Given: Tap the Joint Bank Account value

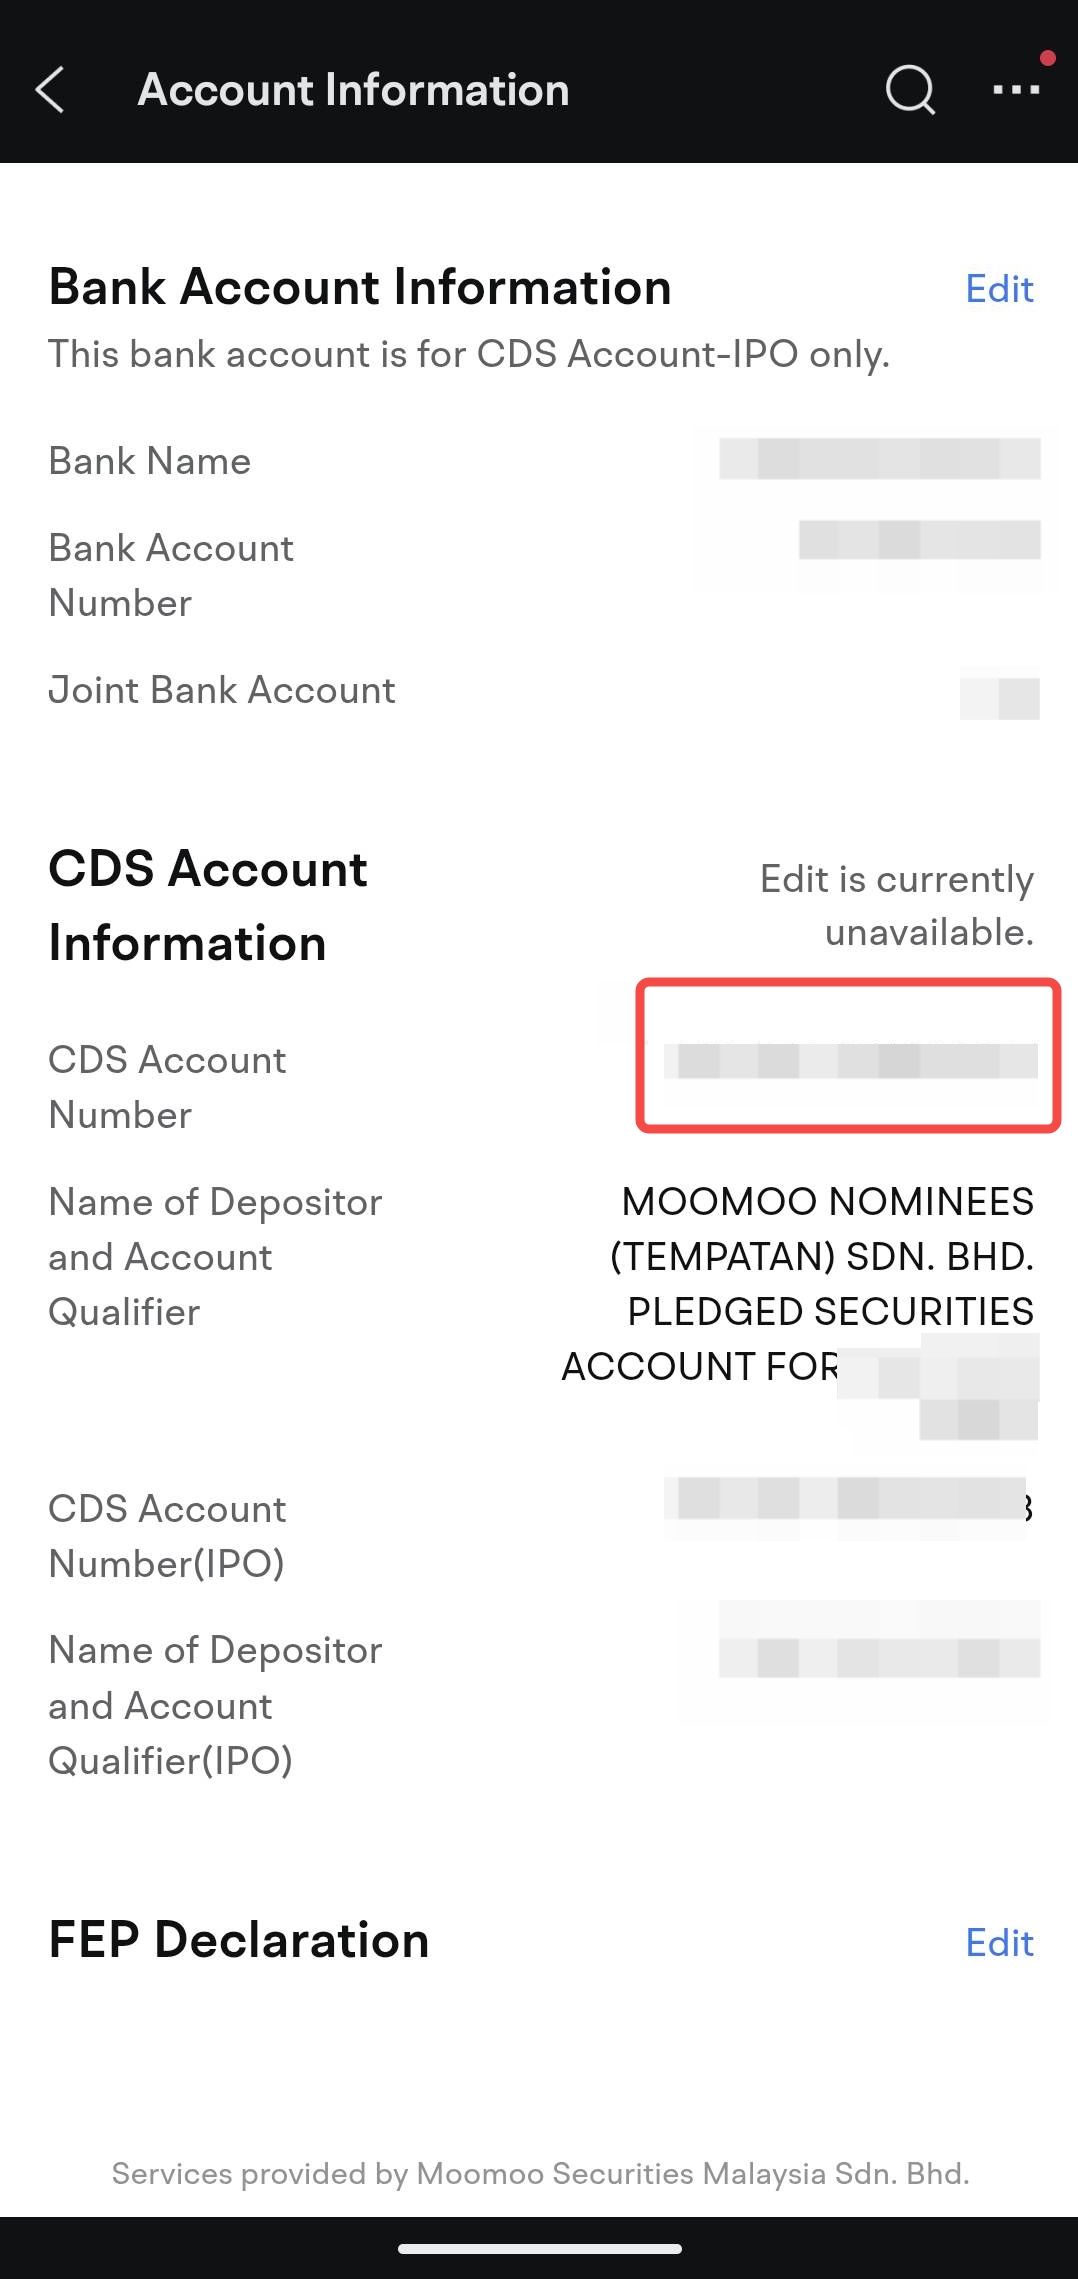Looking at the screenshot, I should pos(999,698).
